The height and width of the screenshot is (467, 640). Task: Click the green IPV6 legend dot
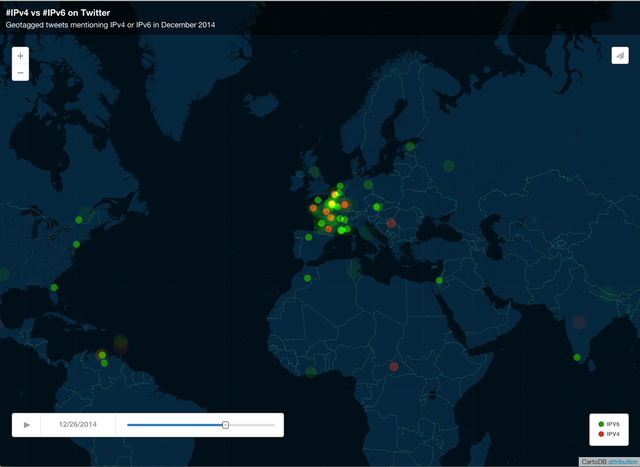pyautogui.click(x=601, y=424)
